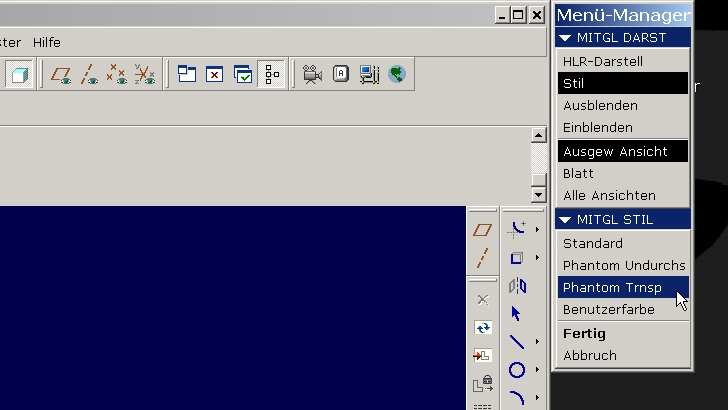Open flyout arrow beside the arc tool
The image size is (728, 410).
(537, 398)
